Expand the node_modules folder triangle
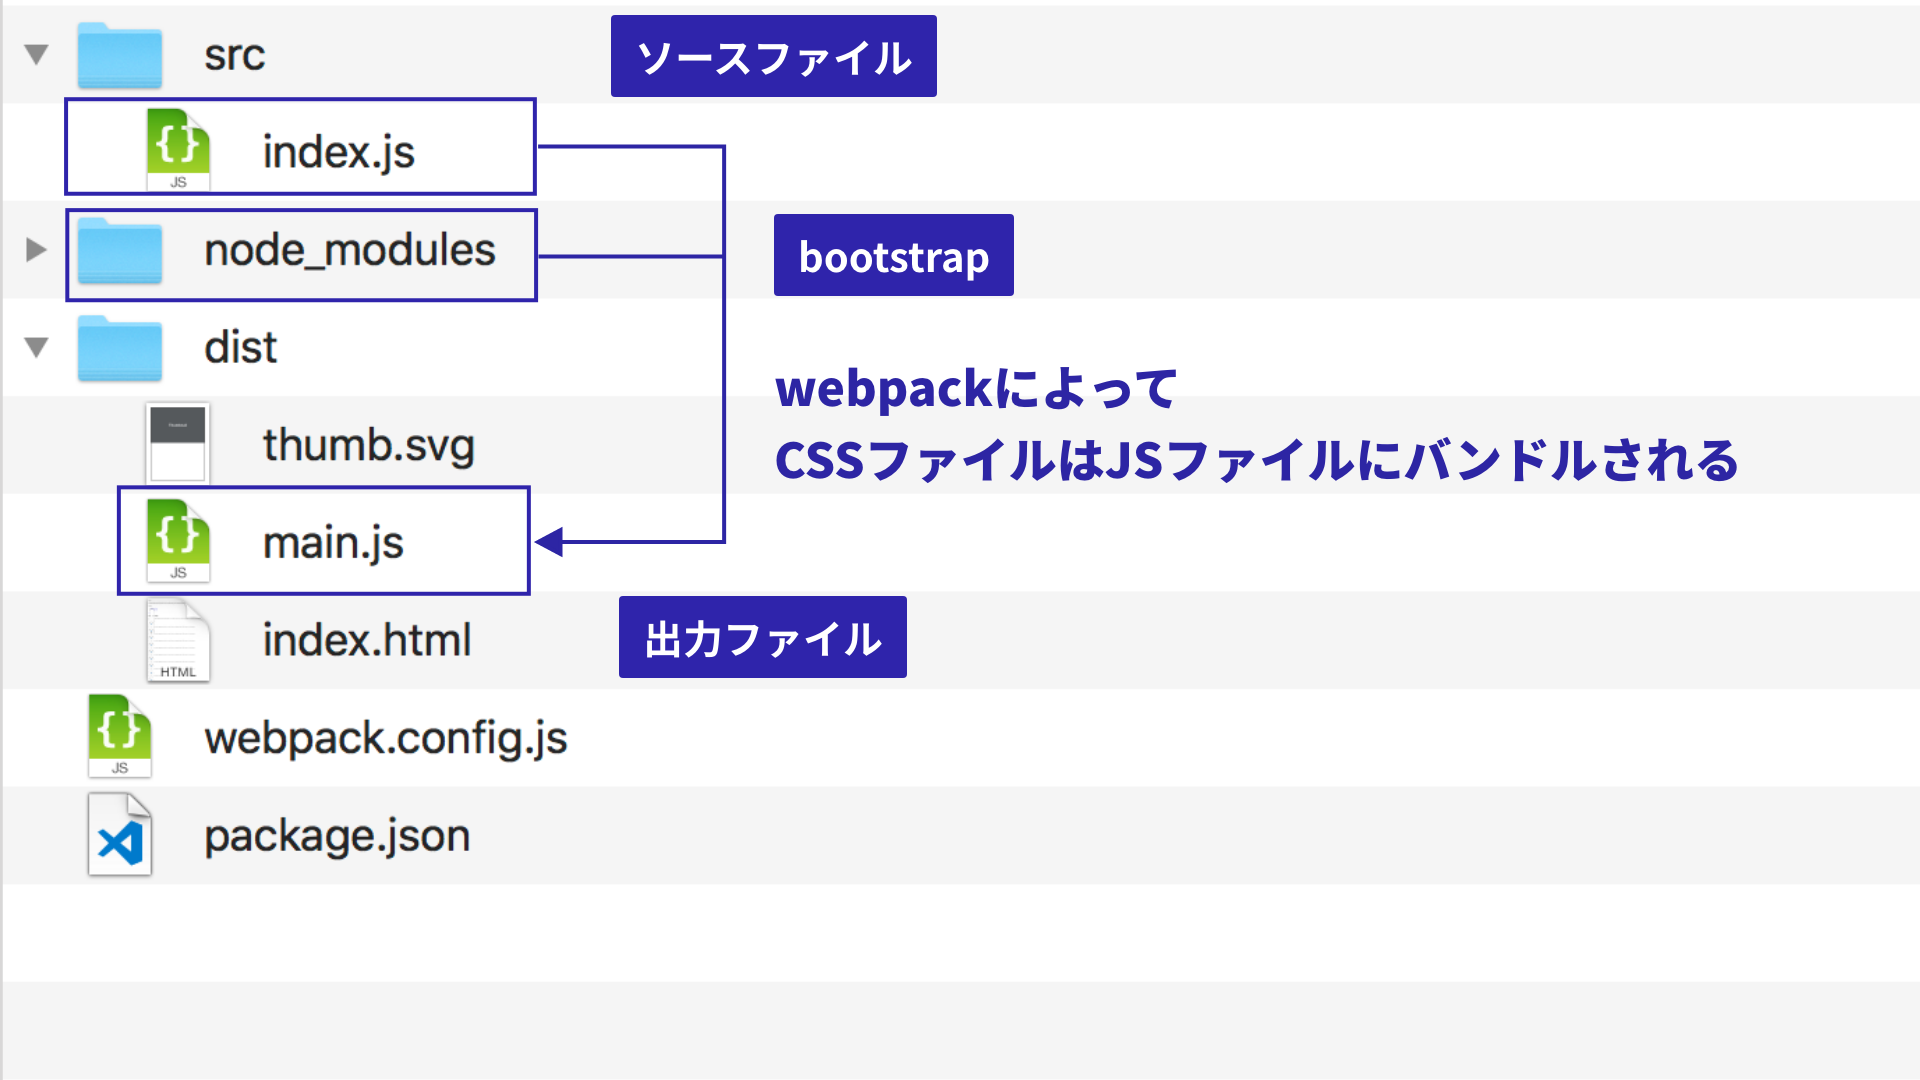Viewport: 1920px width, 1080px height. [36, 249]
